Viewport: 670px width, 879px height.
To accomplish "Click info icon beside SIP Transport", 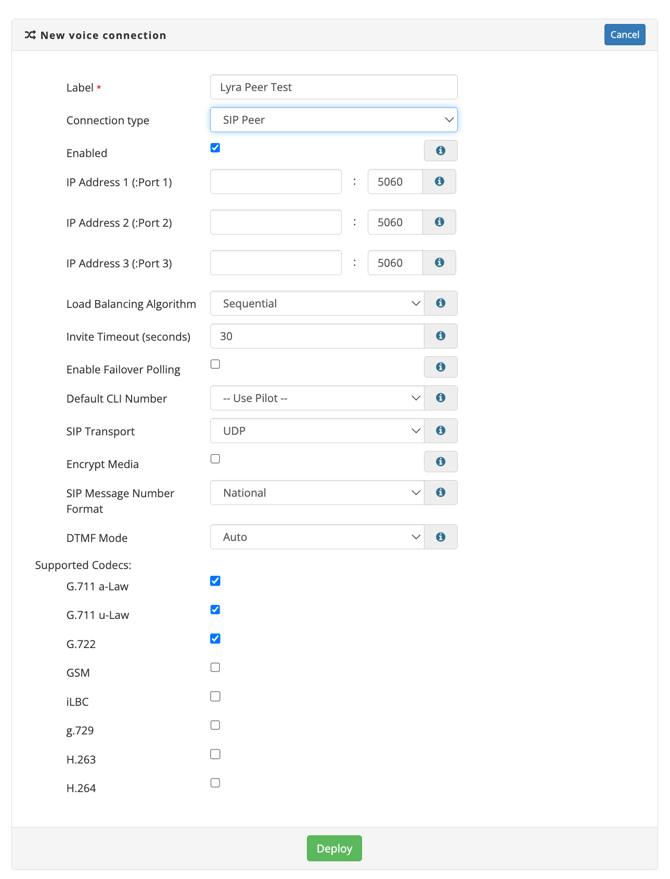I will click(440, 431).
